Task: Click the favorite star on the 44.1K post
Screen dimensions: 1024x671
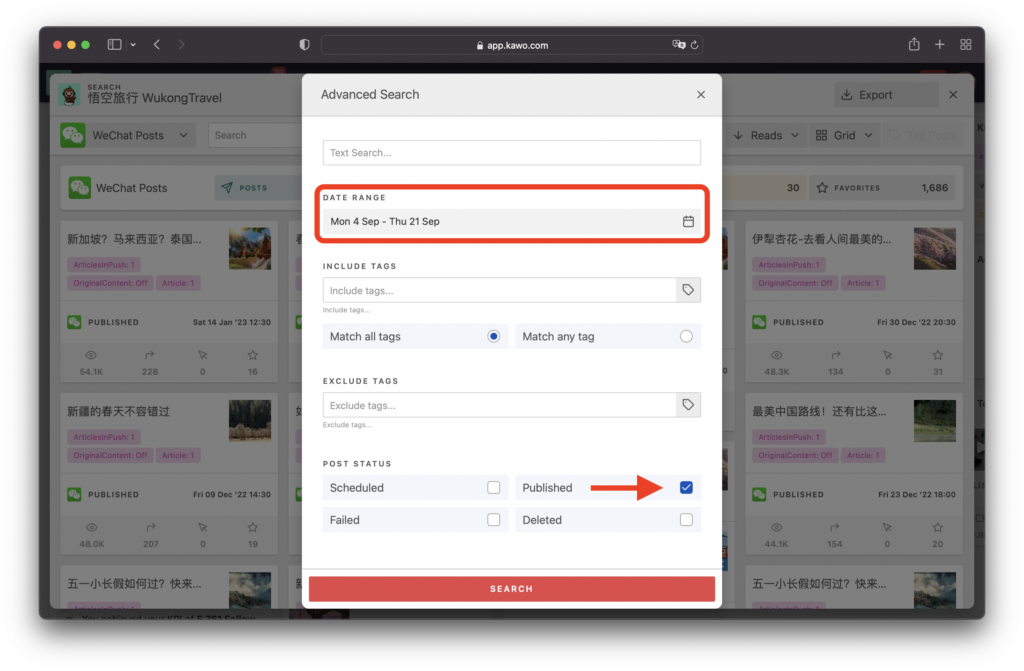Action: coord(938,527)
